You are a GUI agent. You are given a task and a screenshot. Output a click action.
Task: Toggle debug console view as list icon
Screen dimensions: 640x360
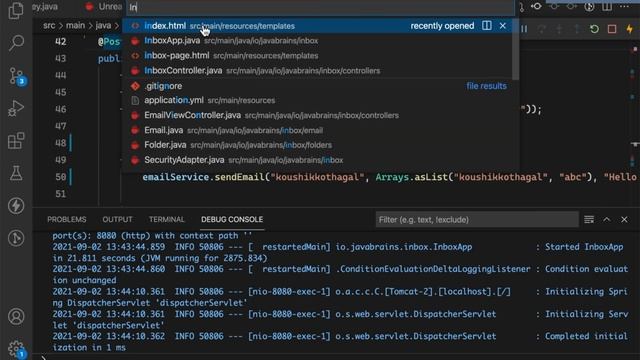(589, 220)
